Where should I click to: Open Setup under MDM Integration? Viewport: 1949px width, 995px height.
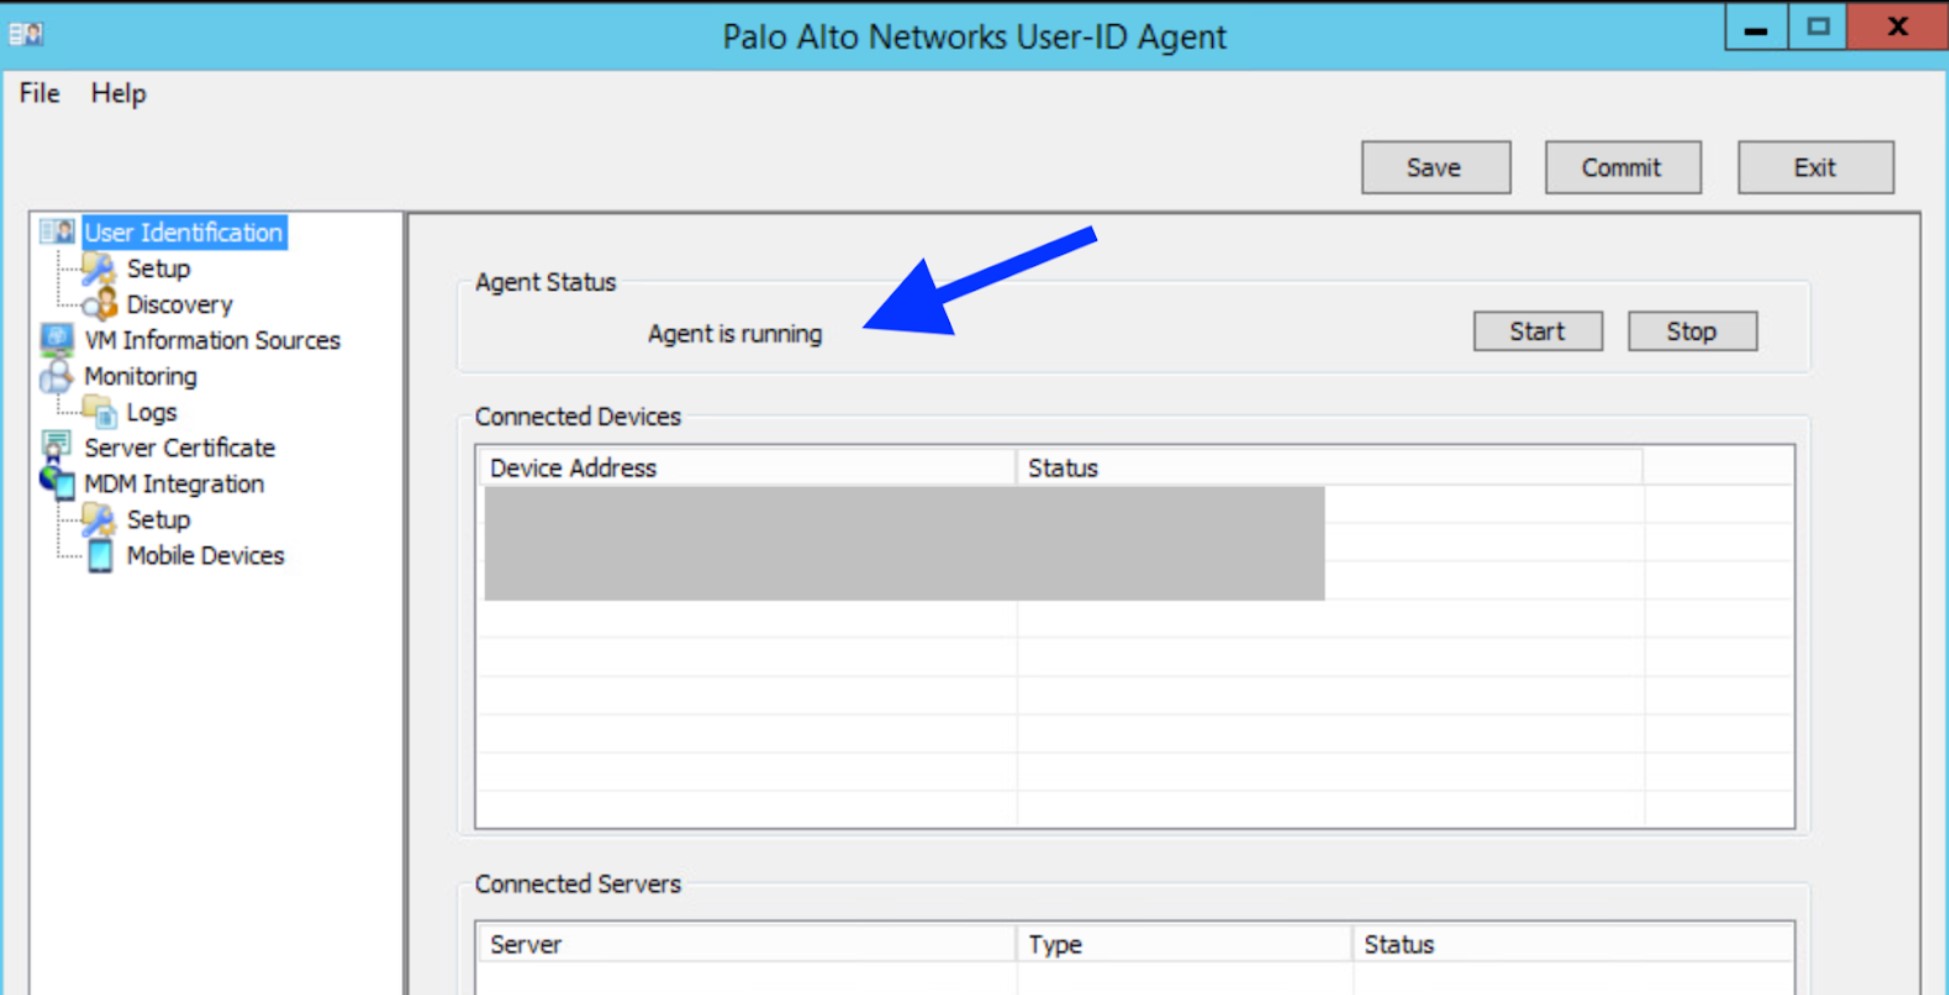coord(158,519)
